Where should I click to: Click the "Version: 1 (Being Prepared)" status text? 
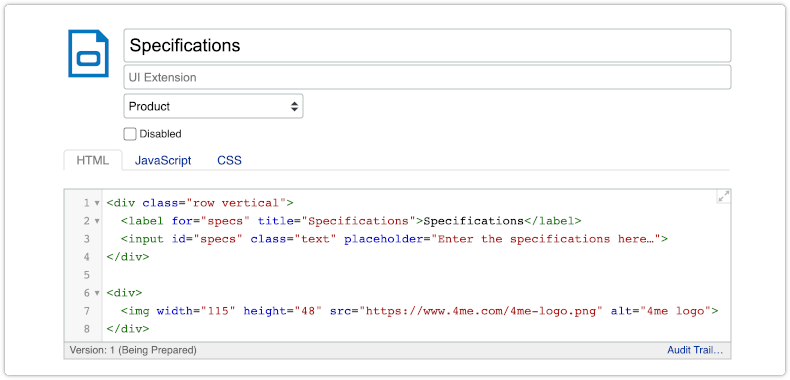click(133, 350)
